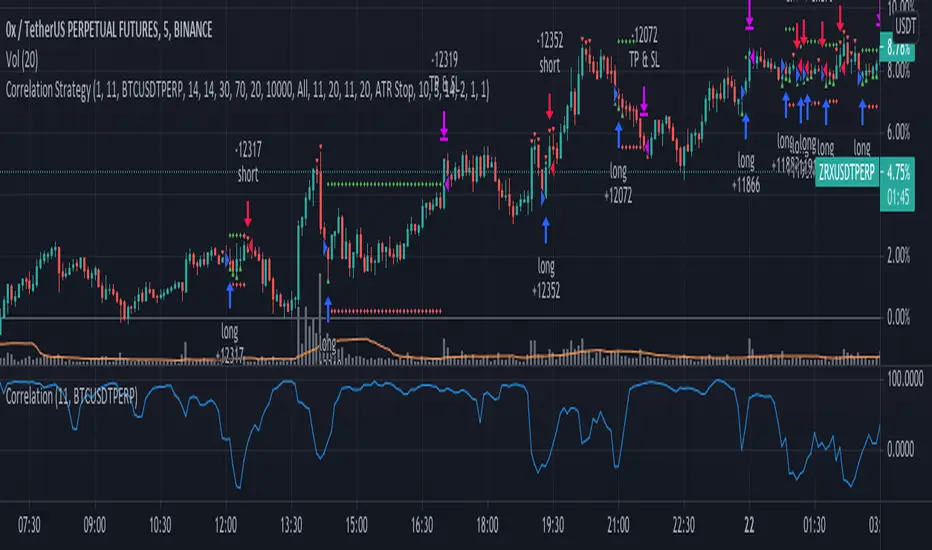Click the 2.00% price axis label

click(x=898, y=256)
